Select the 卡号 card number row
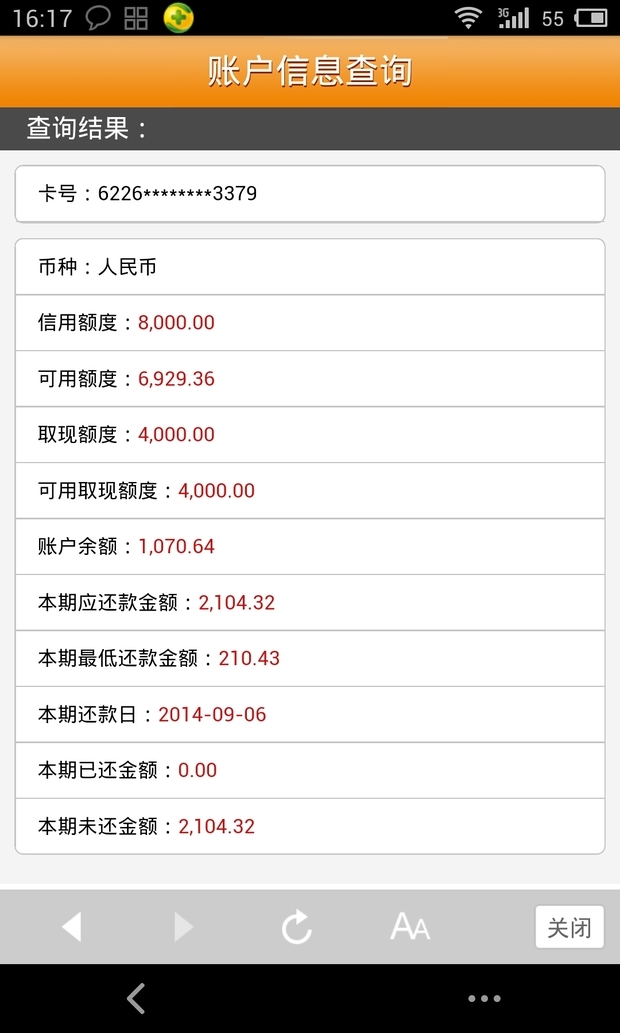 click(x=310, y=194)
